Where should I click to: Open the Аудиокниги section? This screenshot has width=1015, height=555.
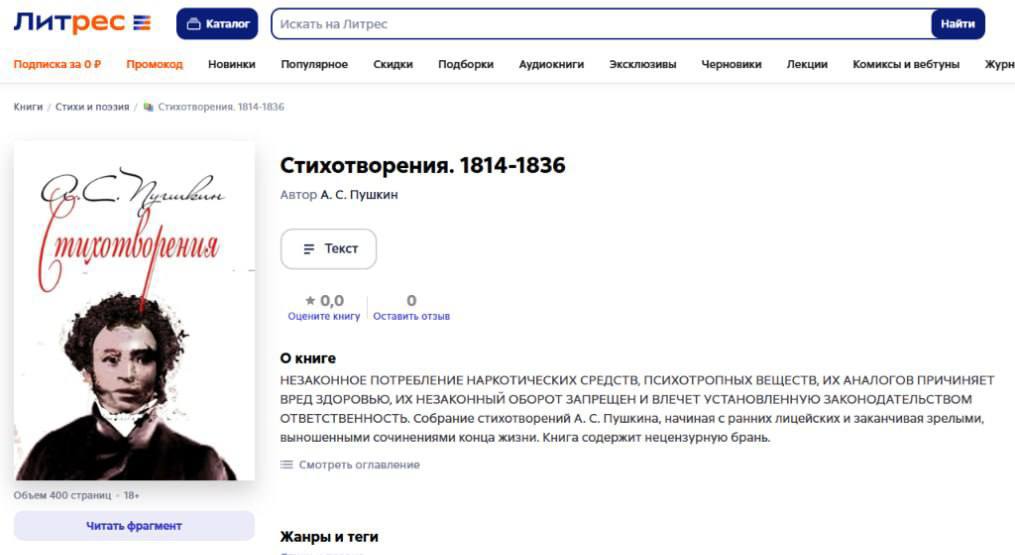point(551,64)
